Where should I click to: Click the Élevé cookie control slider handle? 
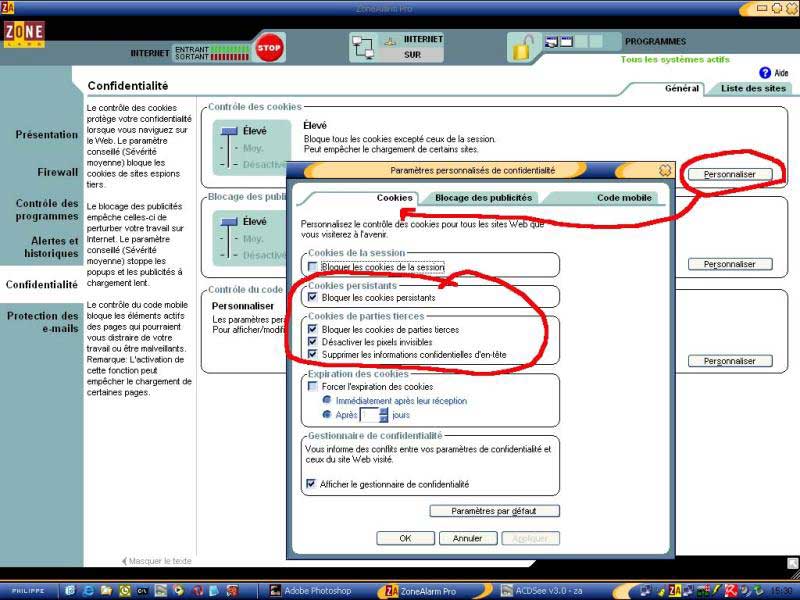pyautogui.click(x=230, y=131)
